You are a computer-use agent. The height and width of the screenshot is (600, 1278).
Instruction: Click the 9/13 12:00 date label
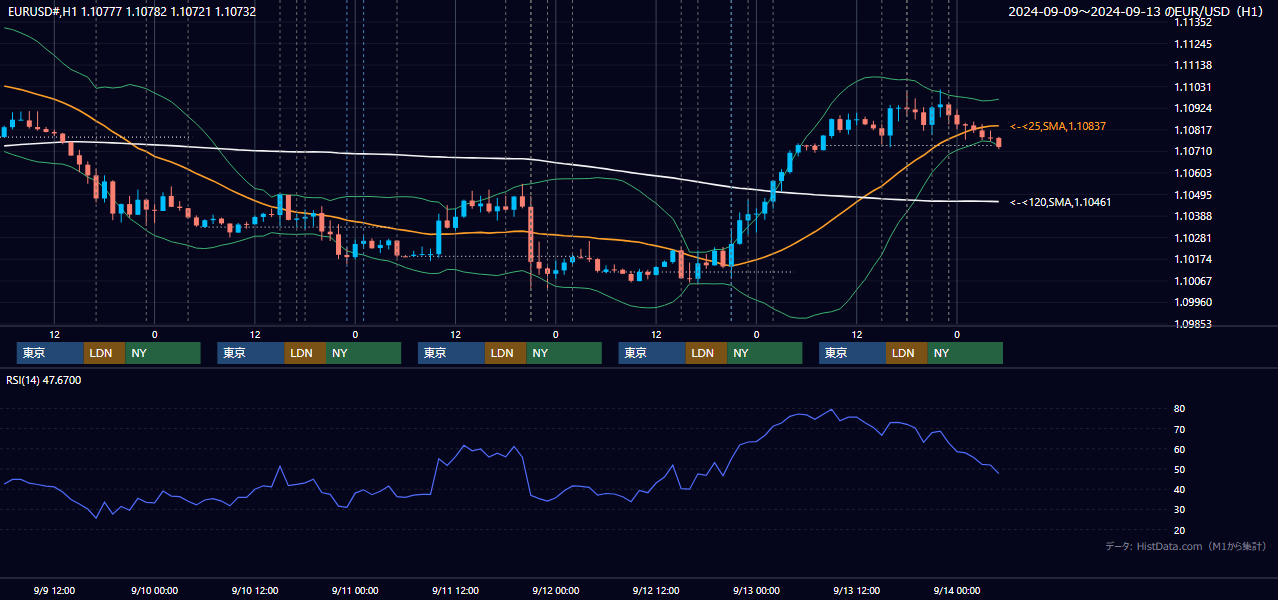pyautogui.click(x=856, y=590)
